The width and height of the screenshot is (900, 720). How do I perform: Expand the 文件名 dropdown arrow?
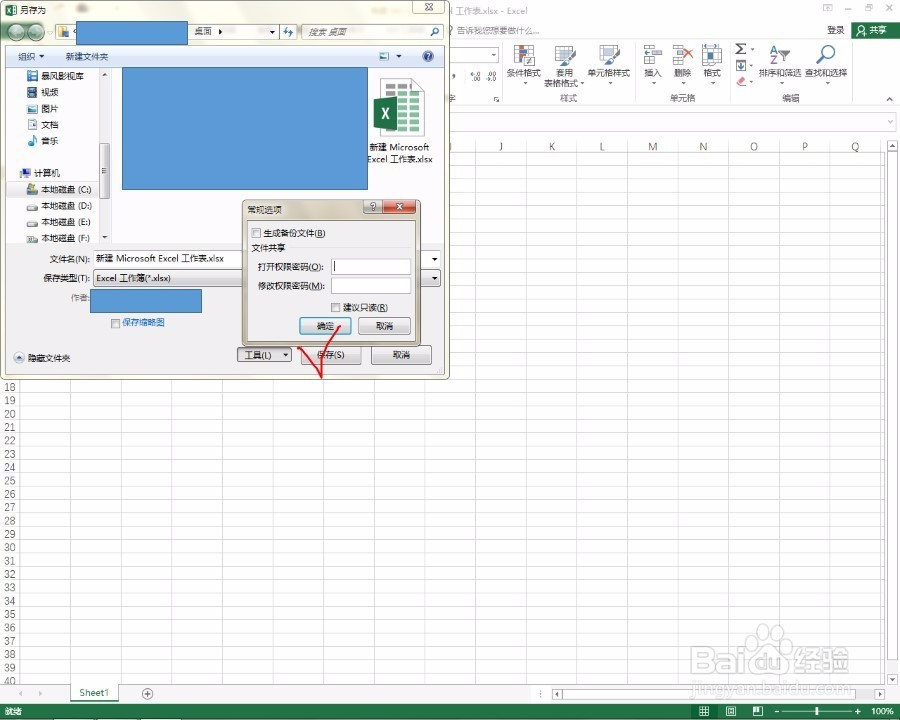click(x=435, y=259)
